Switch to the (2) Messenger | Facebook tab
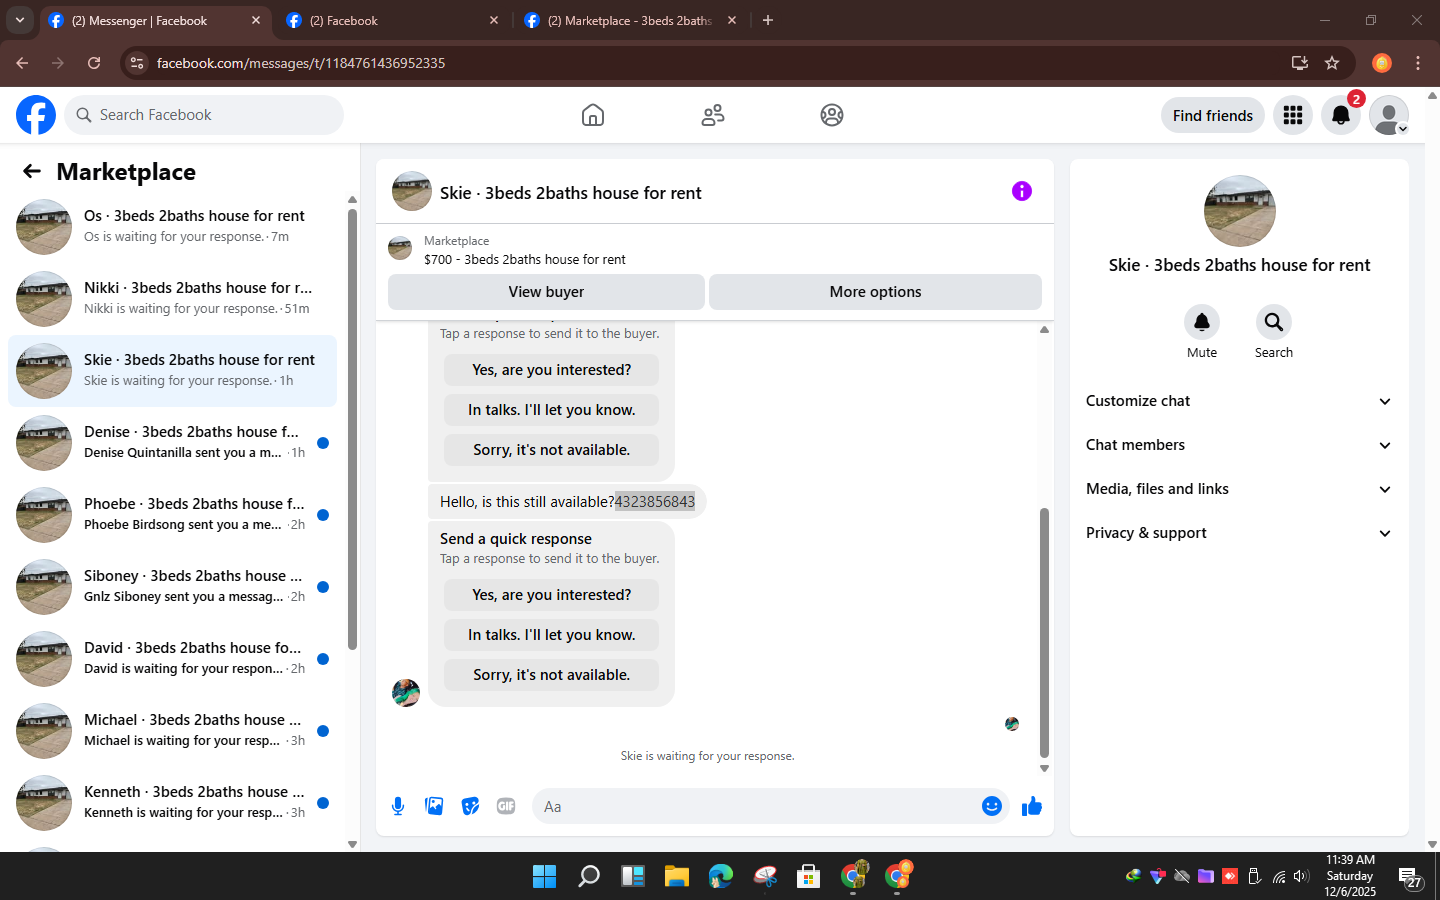The image size is (1440, 900). (x=155, y=20)
